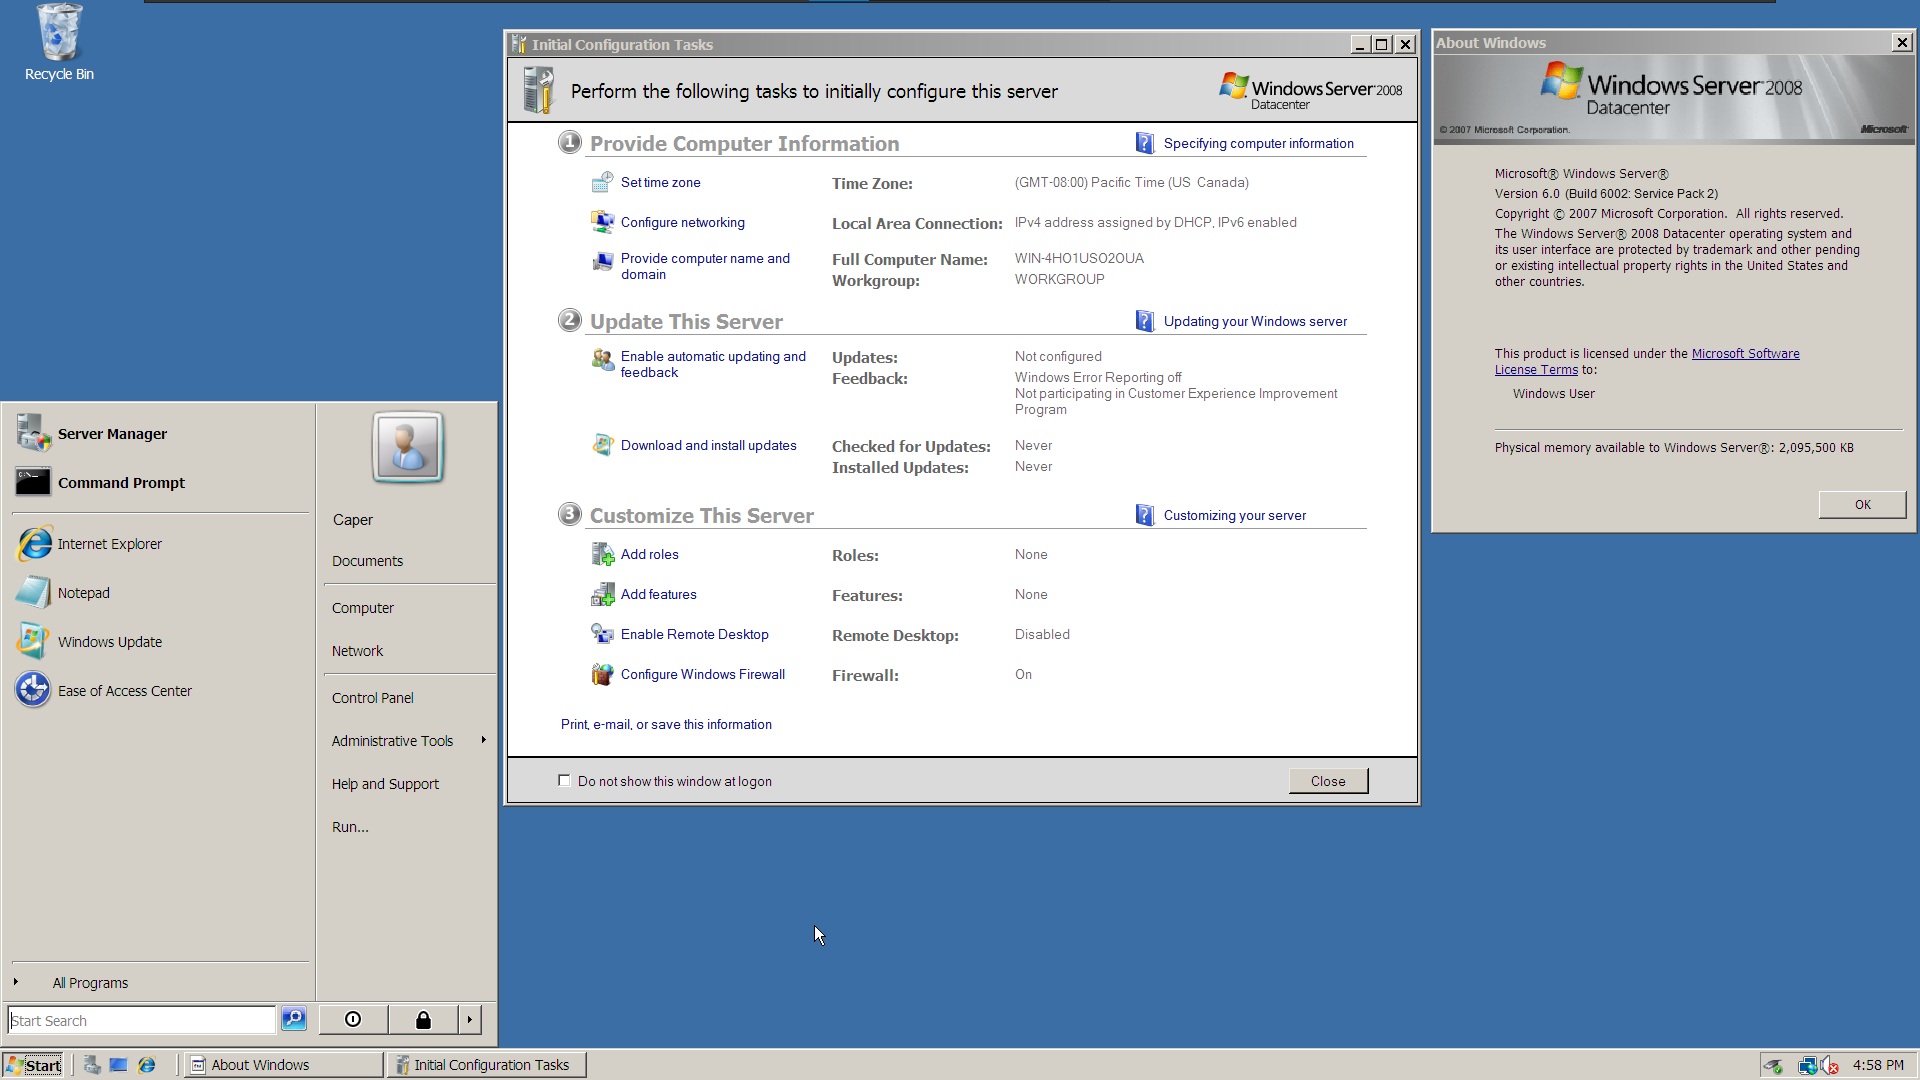Select Download and install updates
This screenshot has width=1920, height=1080.
click(708, 445)
